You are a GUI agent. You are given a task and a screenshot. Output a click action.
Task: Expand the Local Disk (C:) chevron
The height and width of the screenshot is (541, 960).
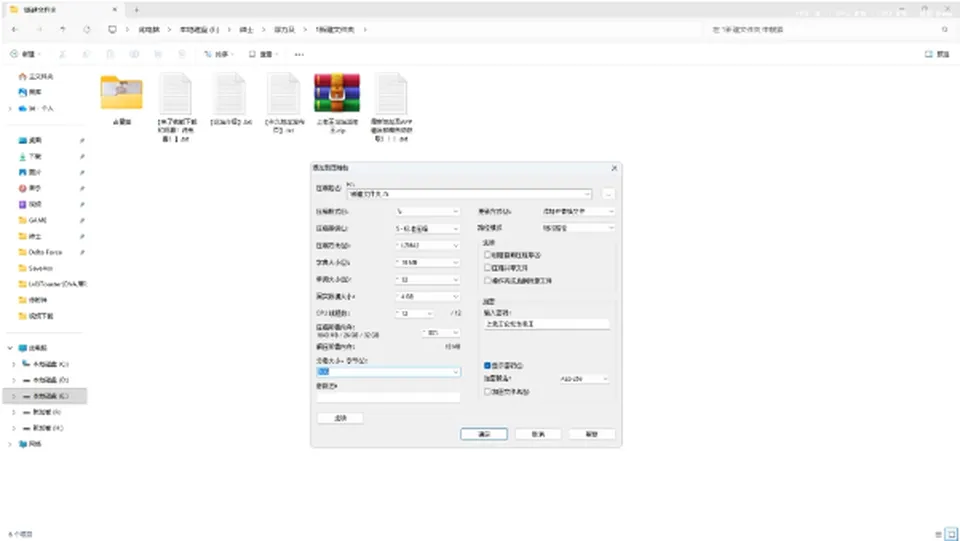(x=13, y=364)
